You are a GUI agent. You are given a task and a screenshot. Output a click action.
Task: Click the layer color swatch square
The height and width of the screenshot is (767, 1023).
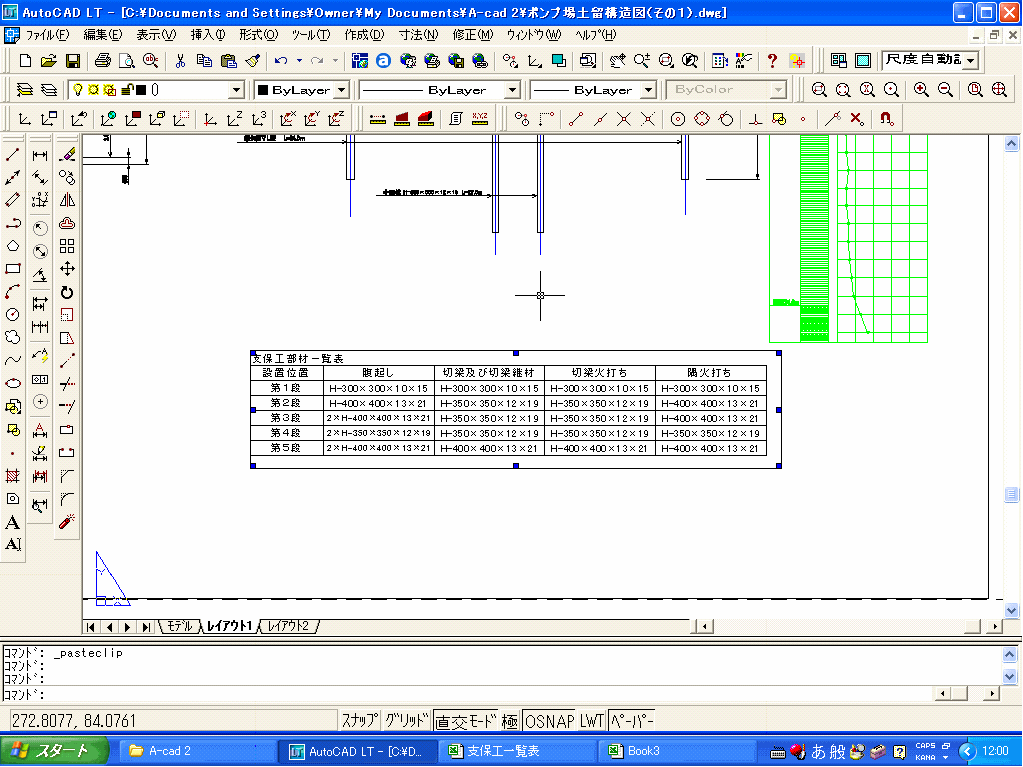pyautogui.click(x=140, y=90)
